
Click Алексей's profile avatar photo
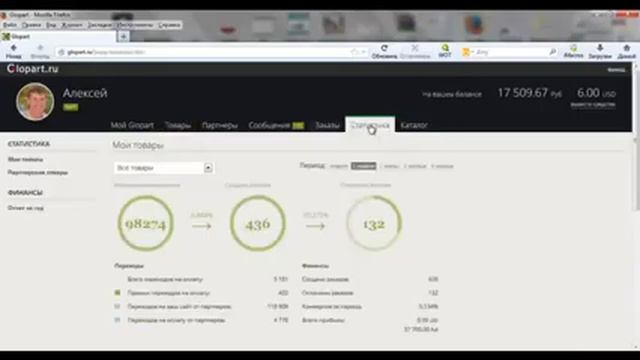click(x=35, y=102)
